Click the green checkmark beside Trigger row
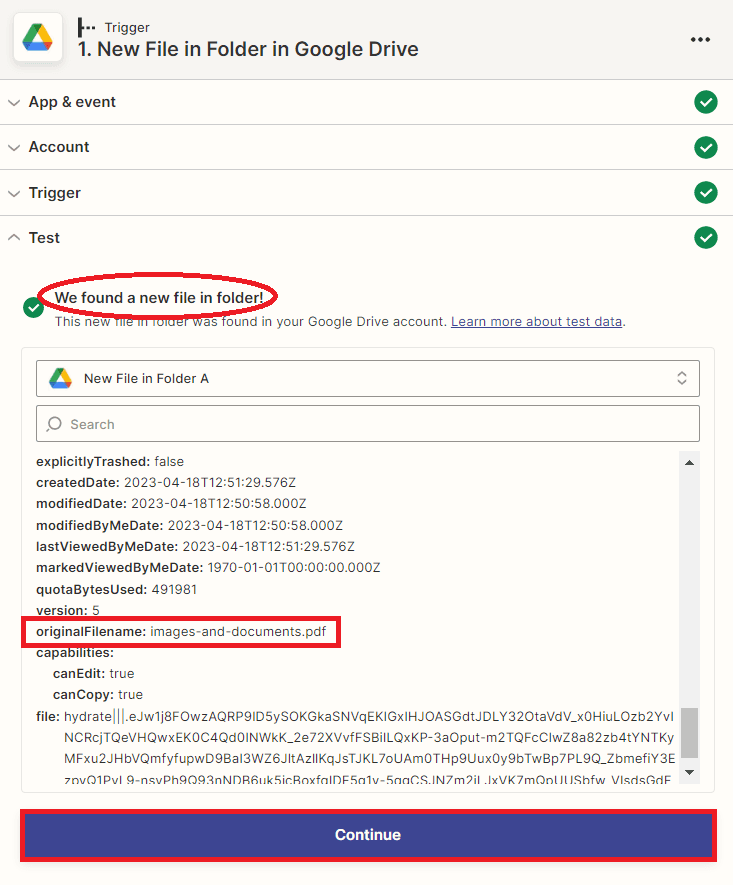Image resolution: width=733 pixels, height=885 pixels. 706,192
